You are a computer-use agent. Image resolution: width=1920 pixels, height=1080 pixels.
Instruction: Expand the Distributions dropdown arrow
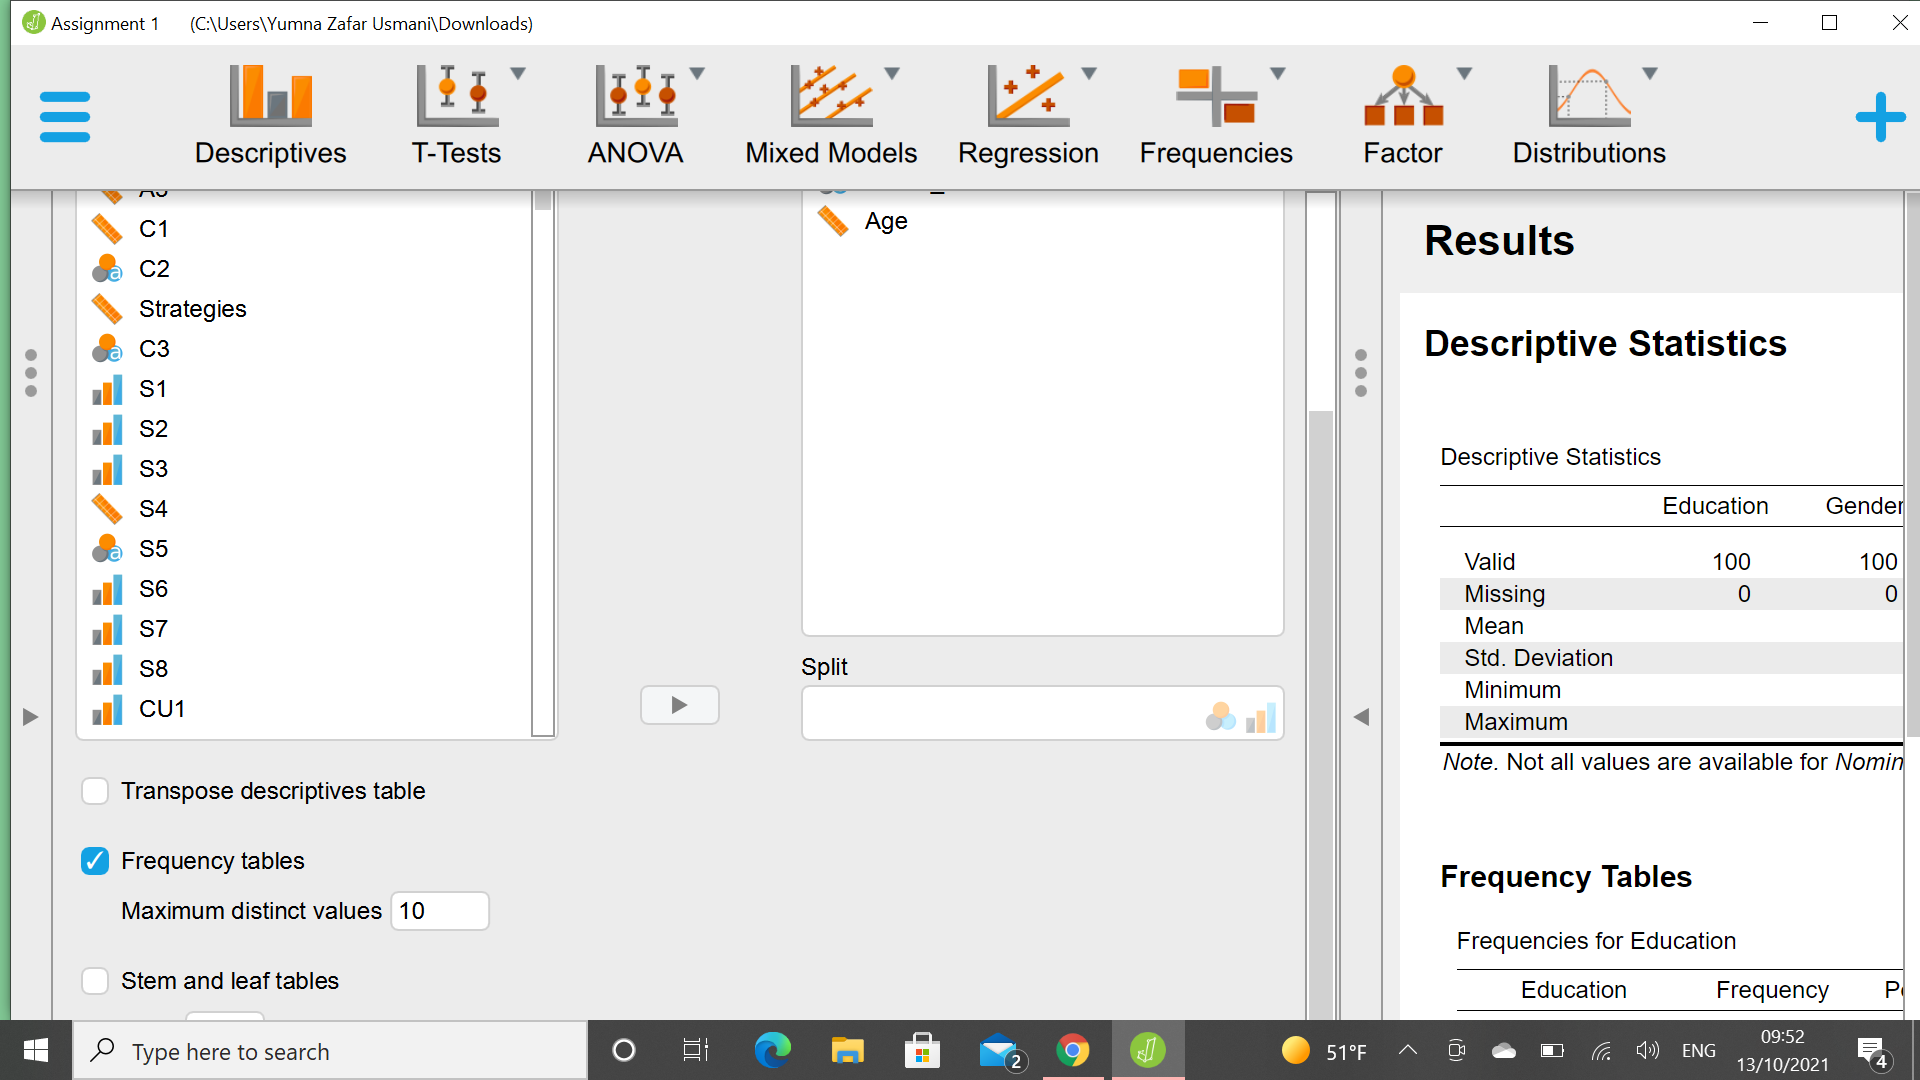[x=1650, y=72]
